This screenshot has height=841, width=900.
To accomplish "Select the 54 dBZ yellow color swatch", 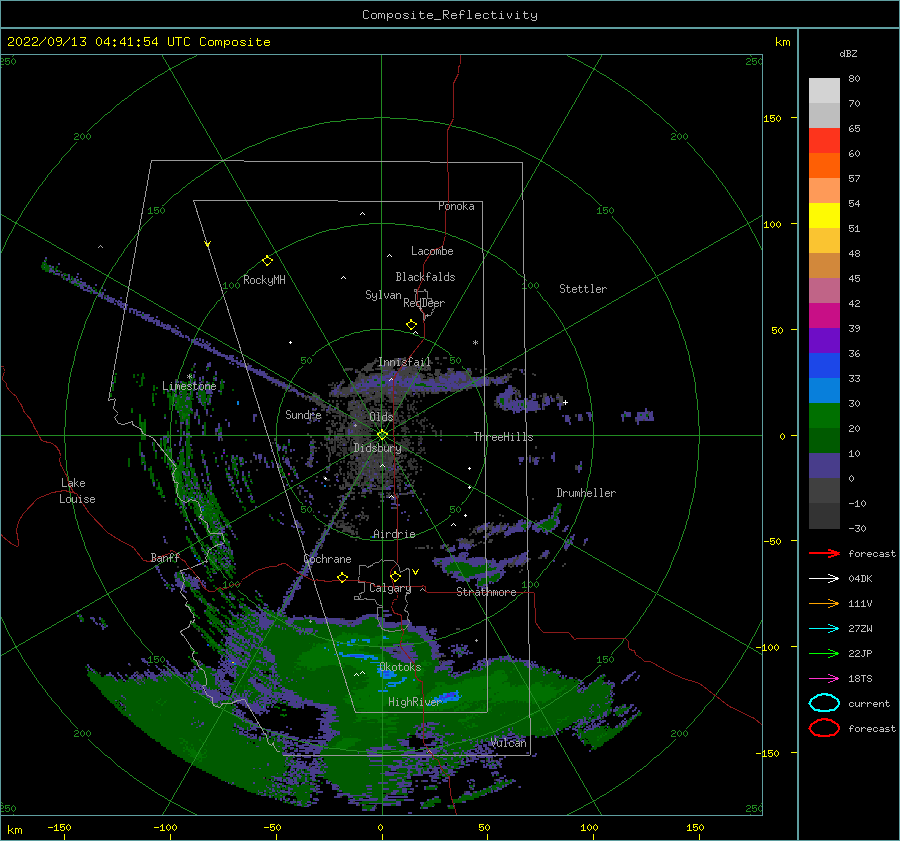I will (824, 215).
